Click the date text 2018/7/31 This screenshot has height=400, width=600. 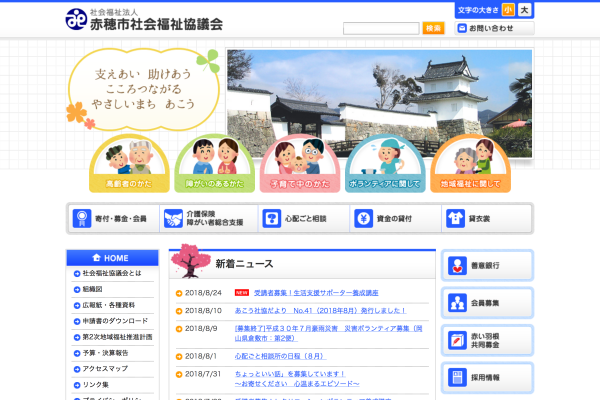coord(203,374)
